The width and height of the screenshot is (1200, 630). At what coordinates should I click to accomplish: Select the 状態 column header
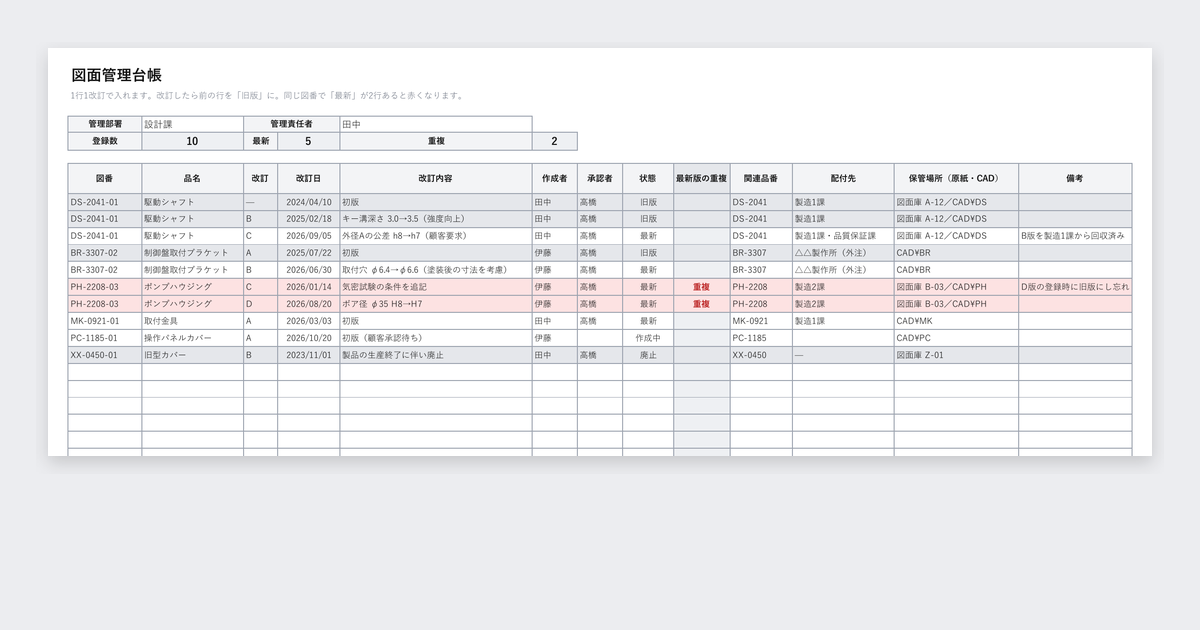tap(648, 178)
